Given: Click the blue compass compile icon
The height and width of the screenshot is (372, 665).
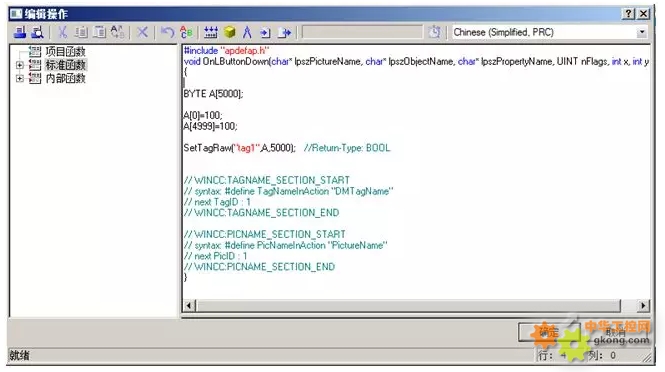Looking at the screenshot, I should (247, 32).
